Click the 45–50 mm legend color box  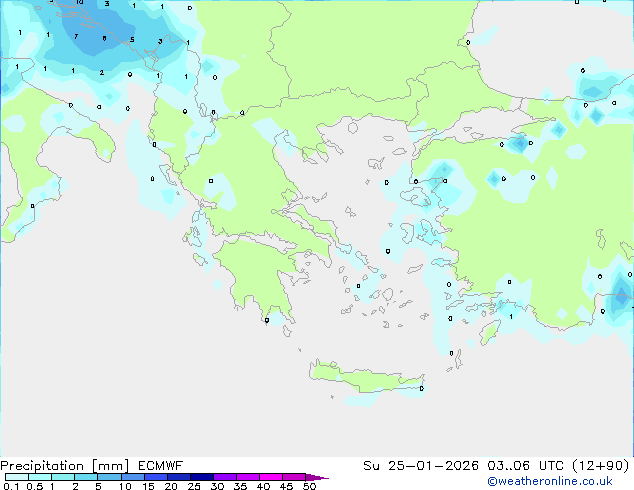tap(294, 477)
